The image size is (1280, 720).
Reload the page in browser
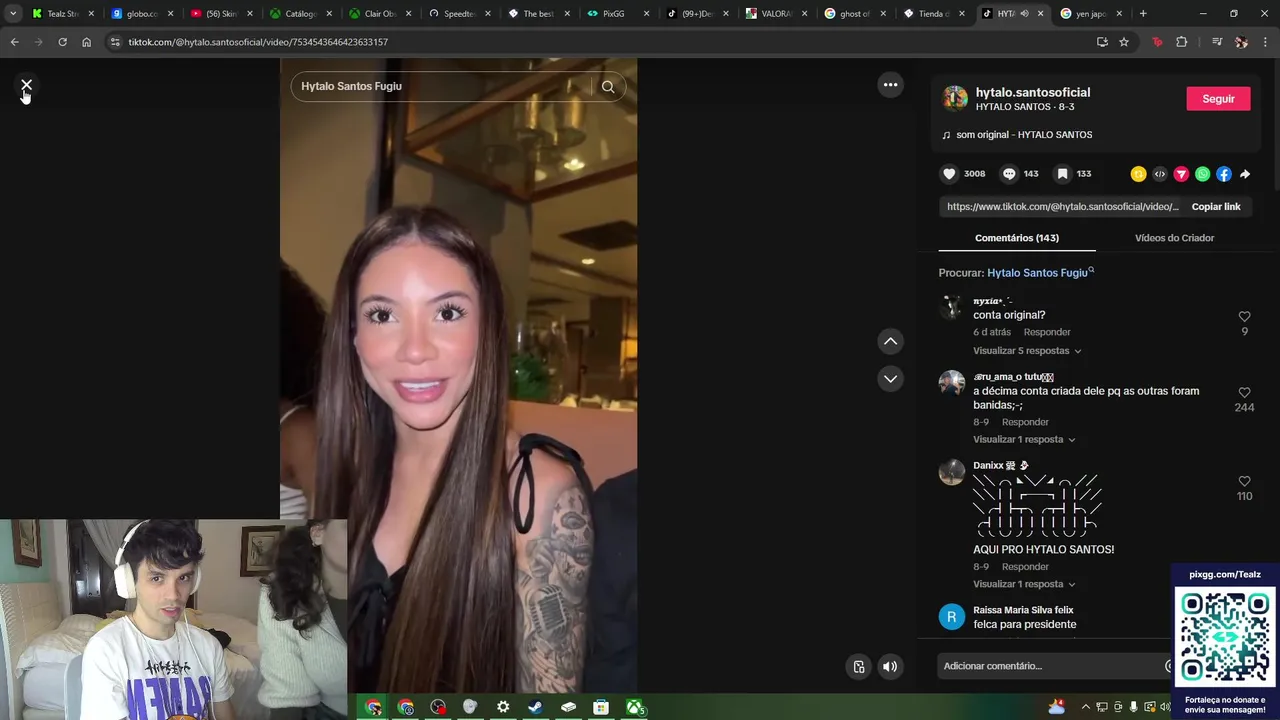62,42
